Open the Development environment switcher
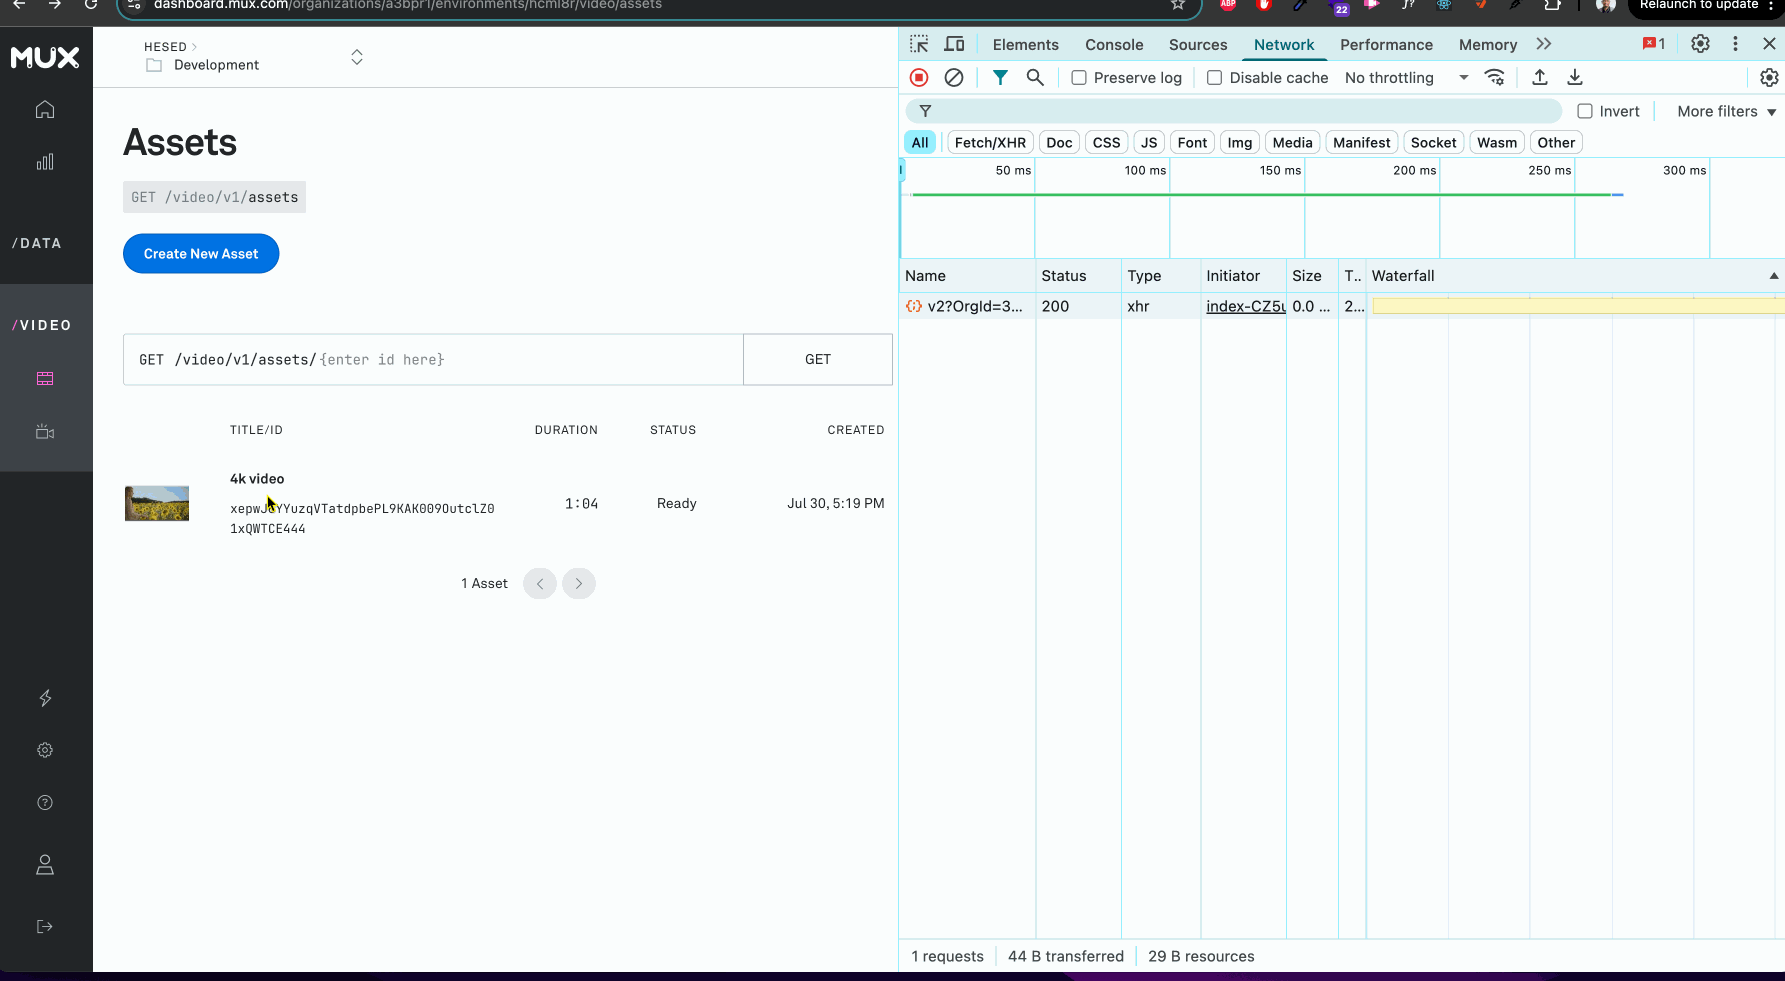1785x981 pixels. (357, 57)
